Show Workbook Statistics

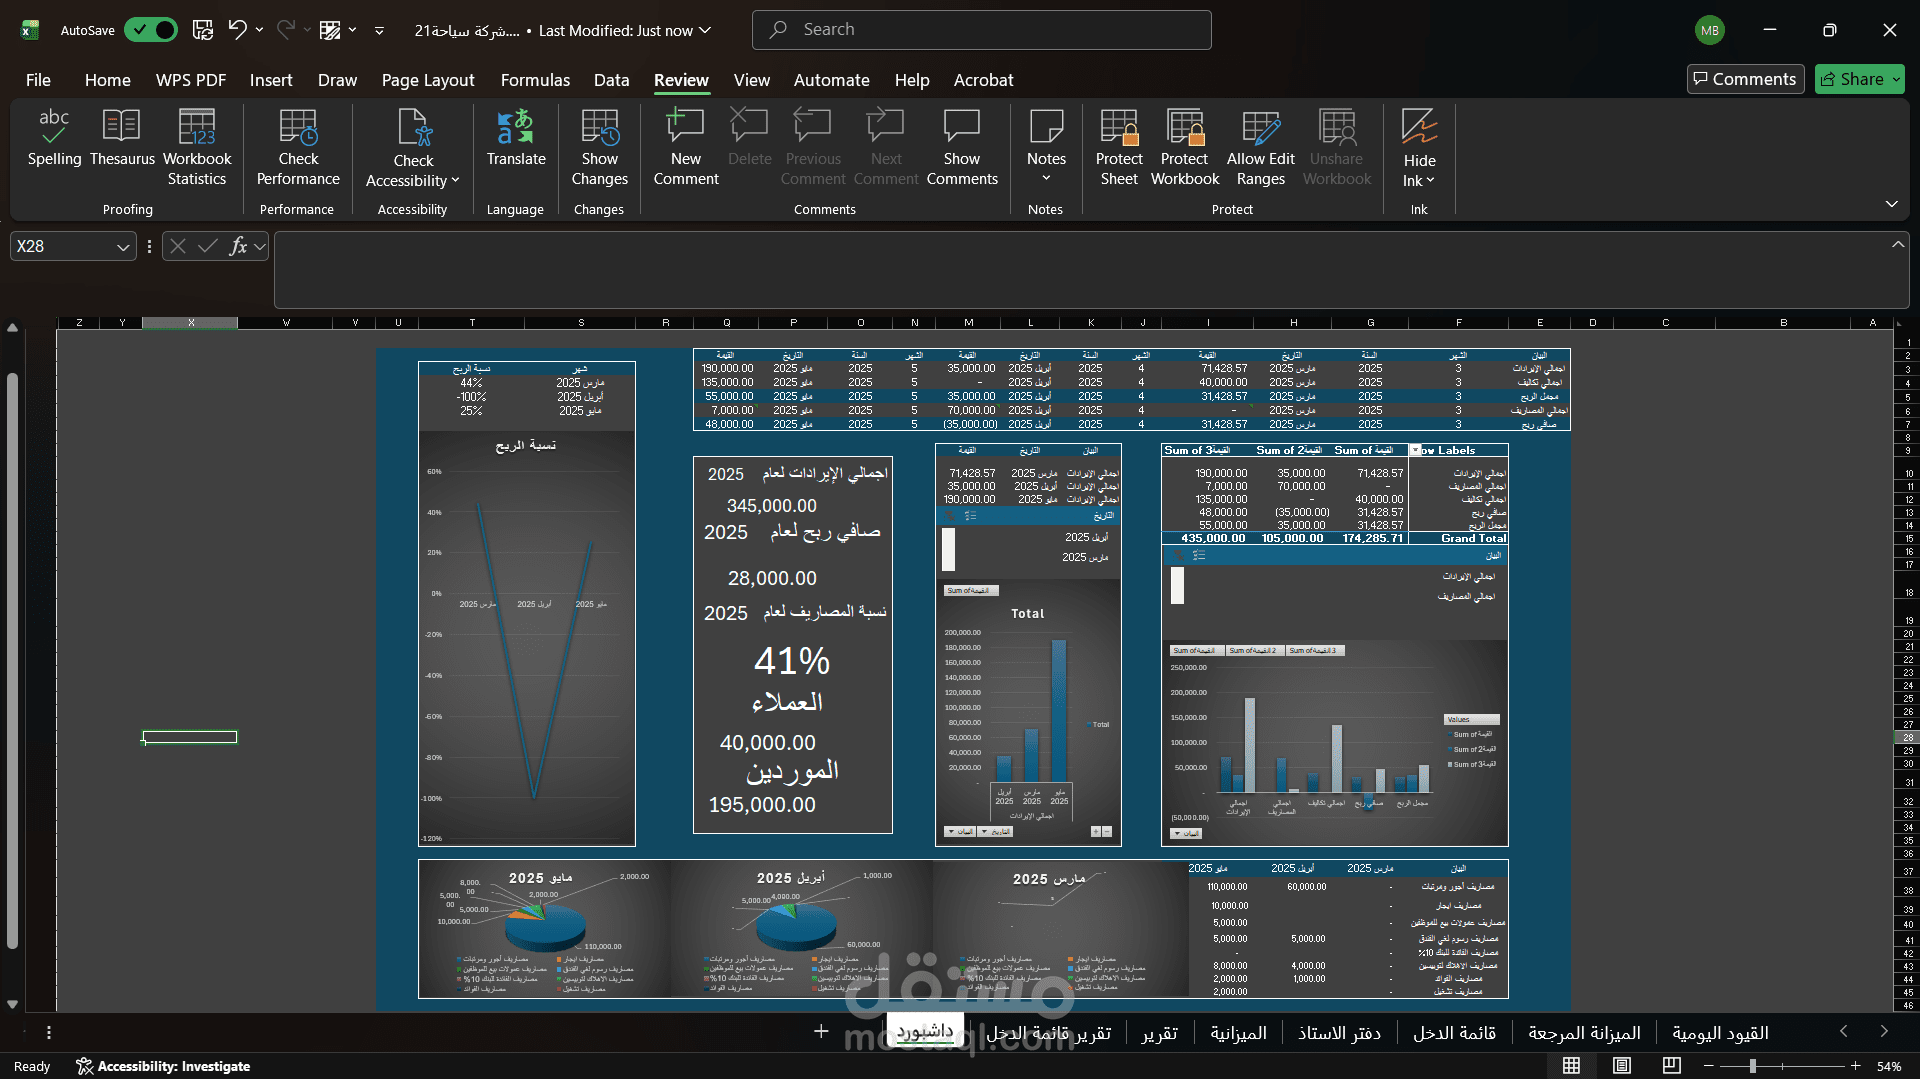click(x=197, y=148)
